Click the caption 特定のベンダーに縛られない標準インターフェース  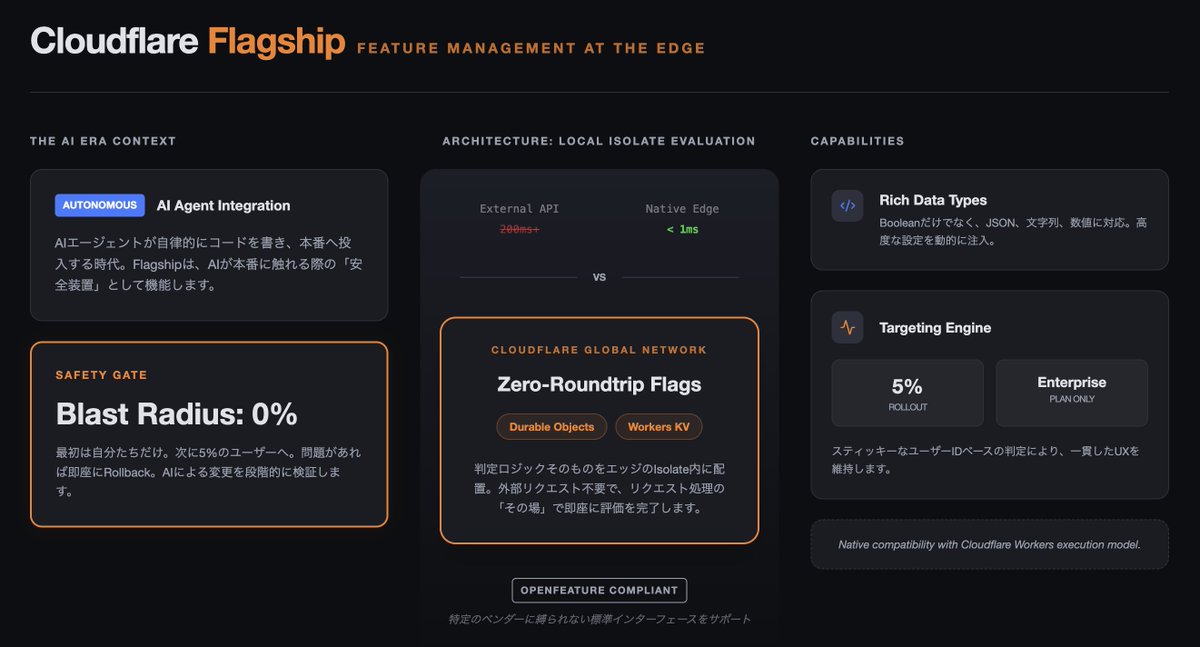[599, 620]
